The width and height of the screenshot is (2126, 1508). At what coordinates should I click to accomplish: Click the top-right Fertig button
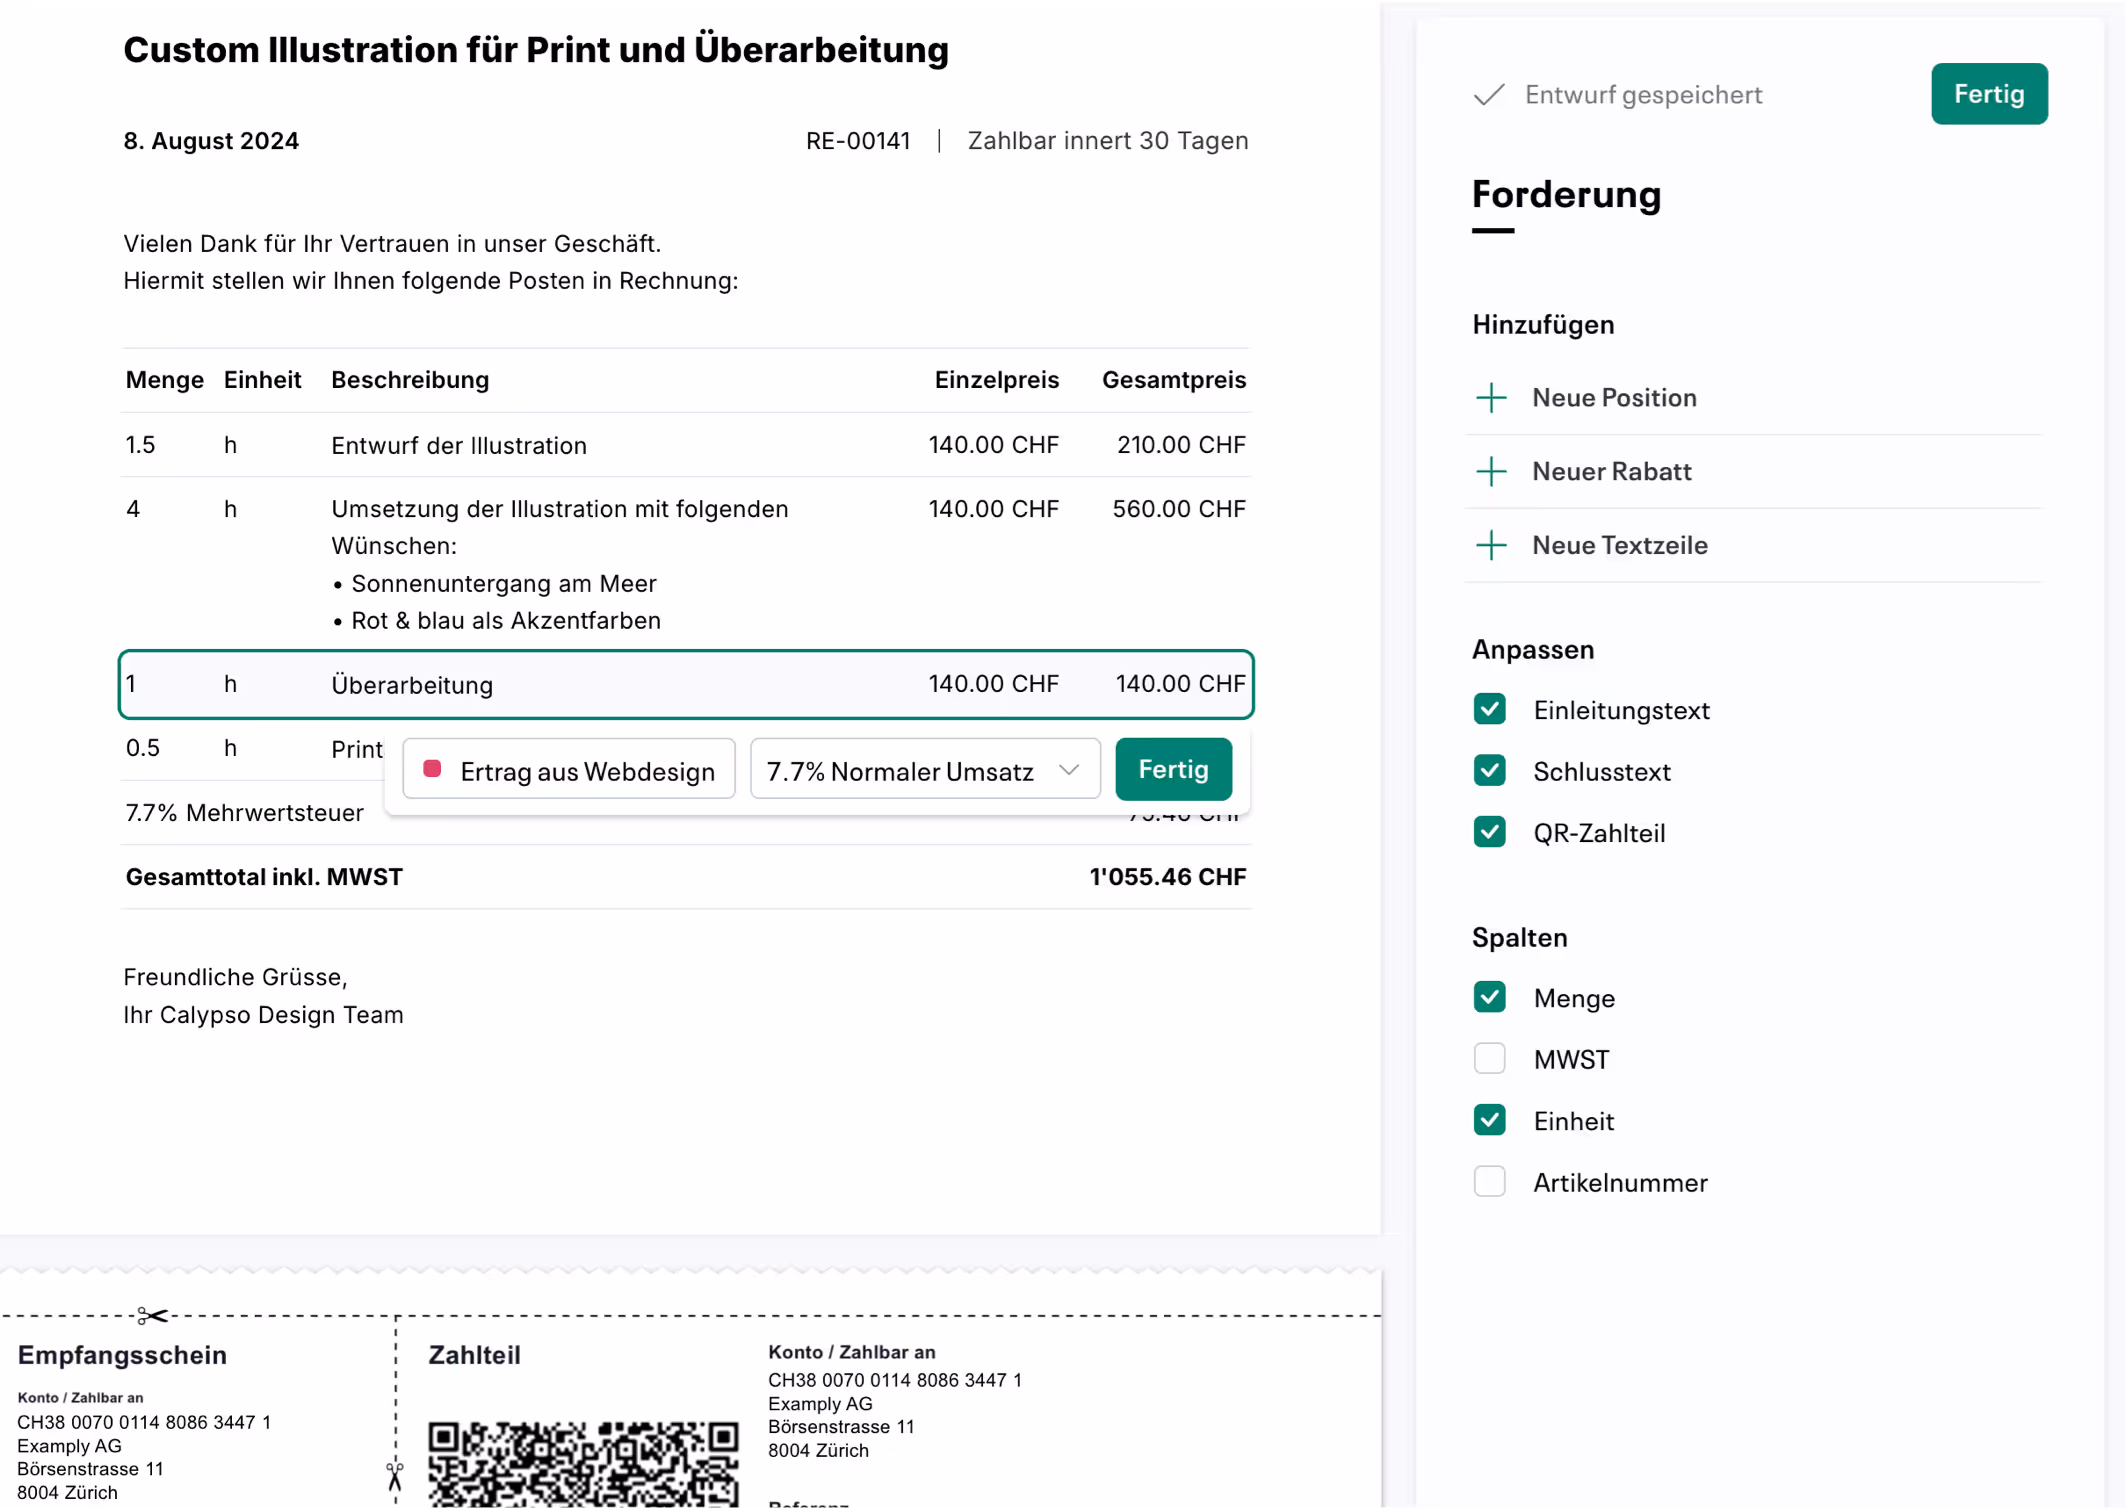click(x=1989, y=94)
